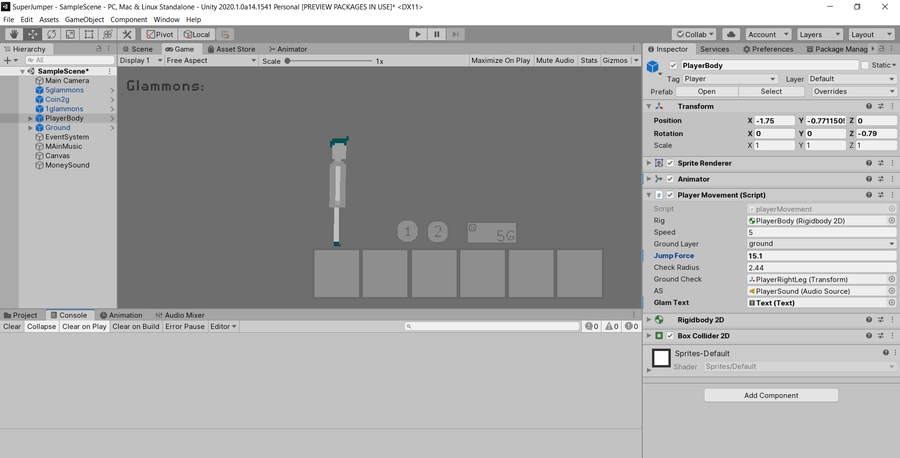Toggle PlayerBody active checkbox

[x=673, y=65]
